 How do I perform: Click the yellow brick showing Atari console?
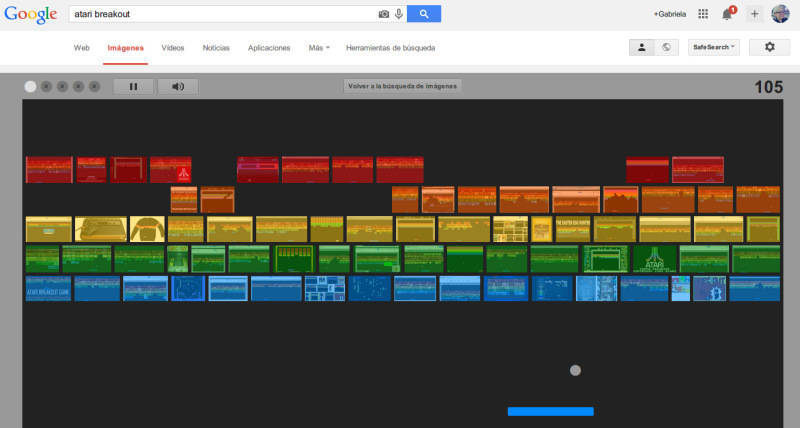101,229
